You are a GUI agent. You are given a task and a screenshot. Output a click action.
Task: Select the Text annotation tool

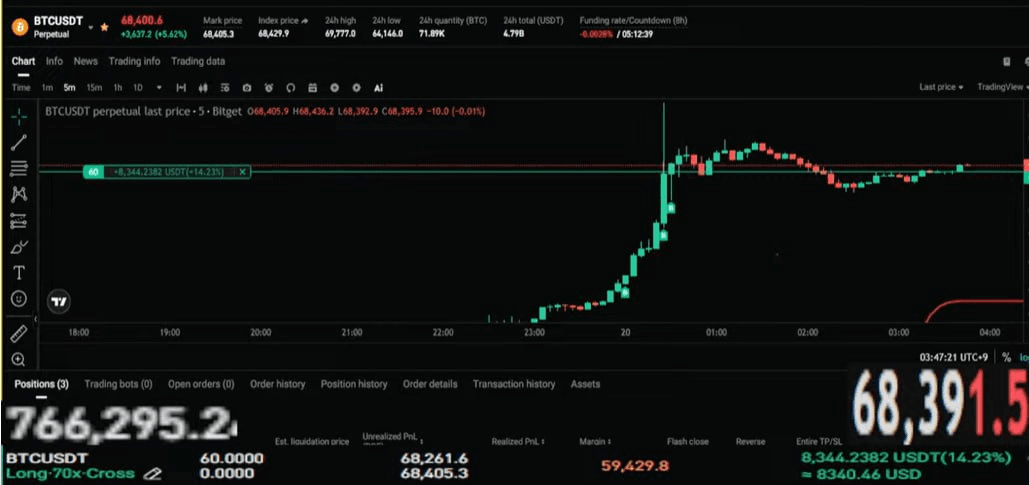tap(19, 273)
